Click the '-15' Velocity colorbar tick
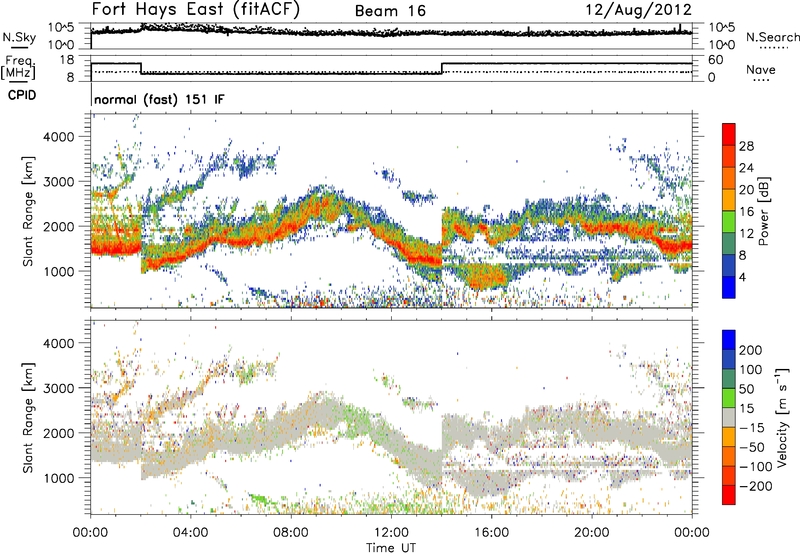 (x=752, y=427)
